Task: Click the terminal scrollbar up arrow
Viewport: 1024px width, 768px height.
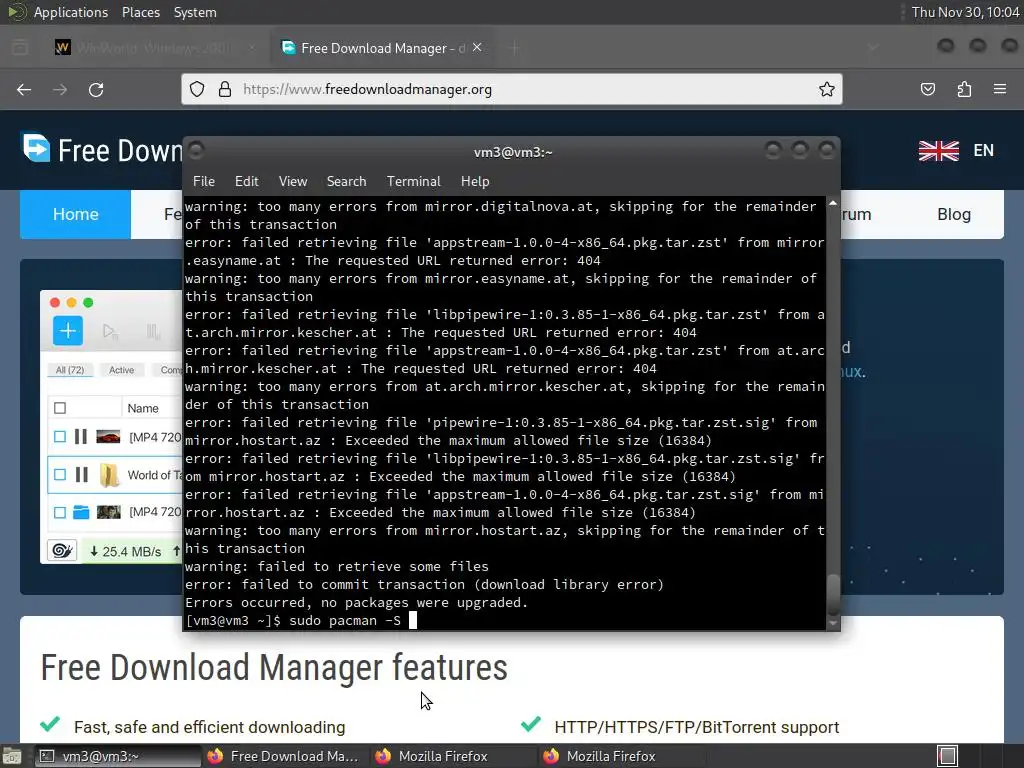Action: pyautogui.click(x=833, y=203)
